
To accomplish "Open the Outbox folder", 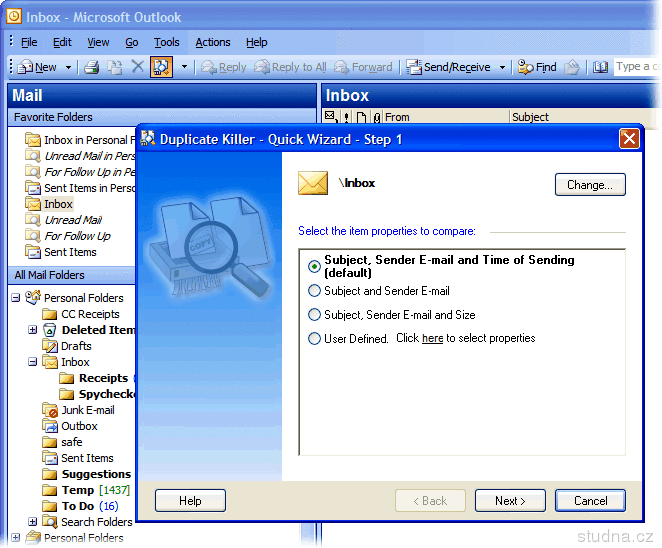I will [70, 426].
